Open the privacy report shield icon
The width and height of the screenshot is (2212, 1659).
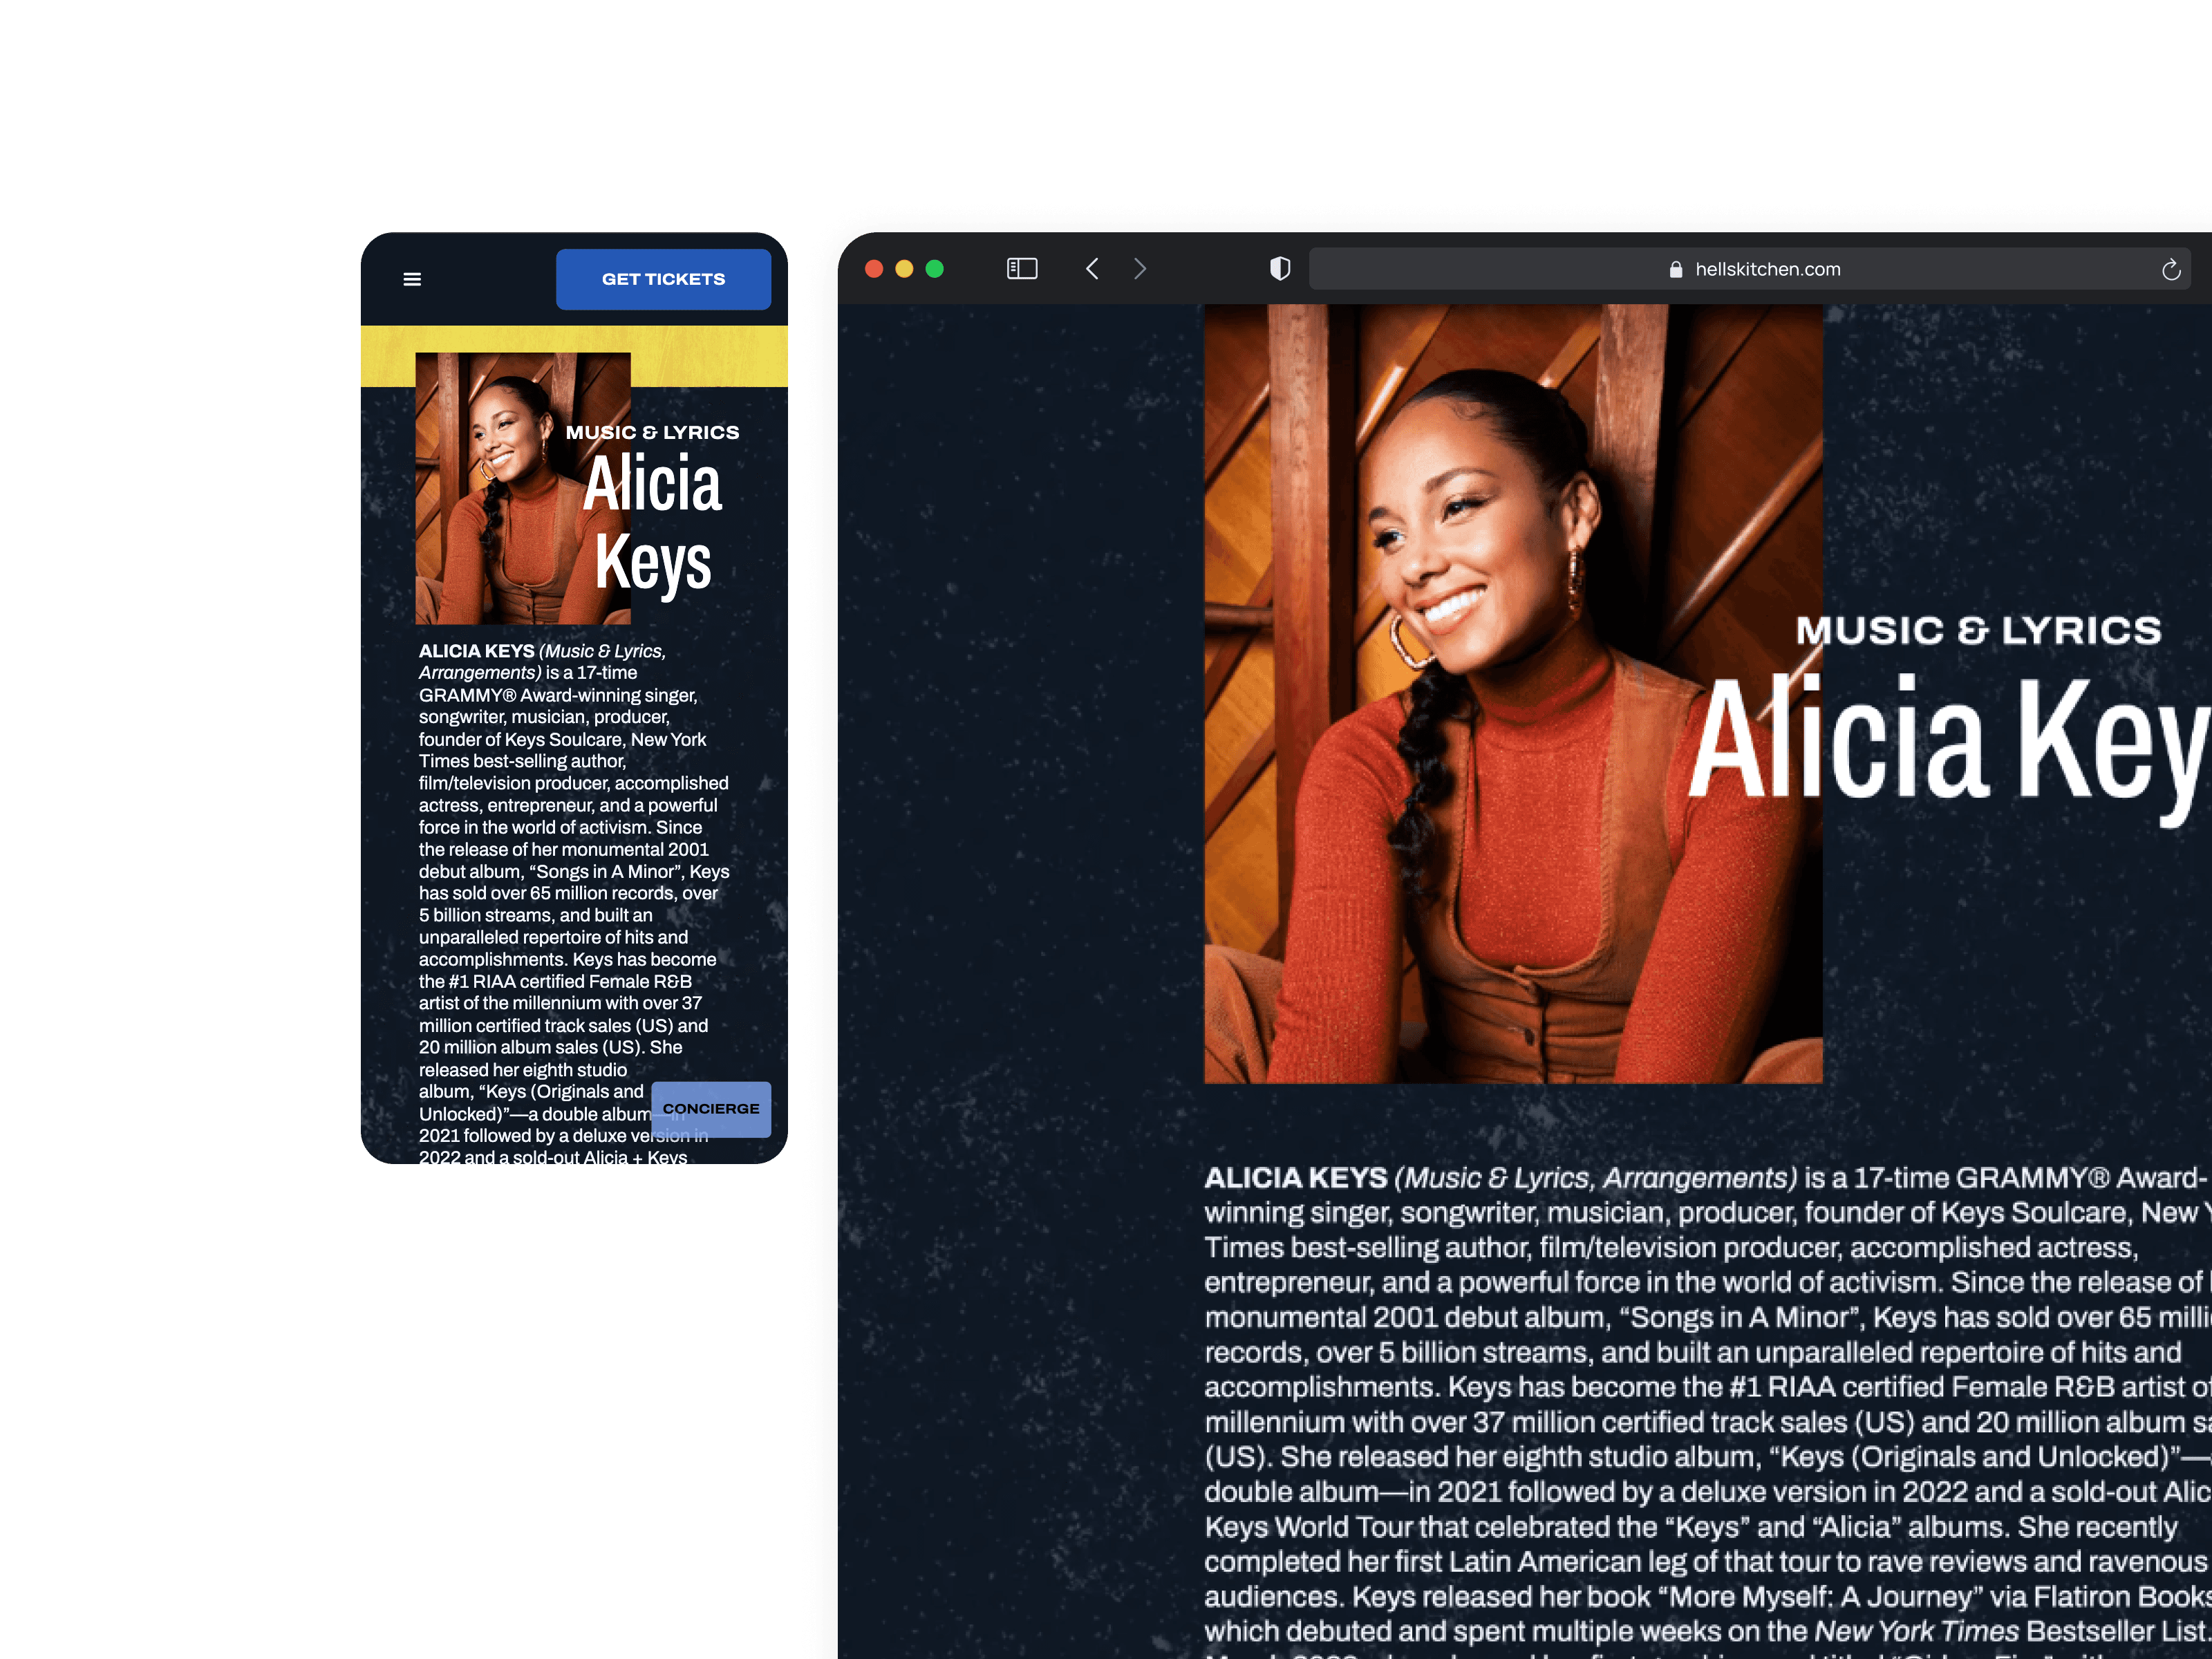click(x=1279, y=269)
